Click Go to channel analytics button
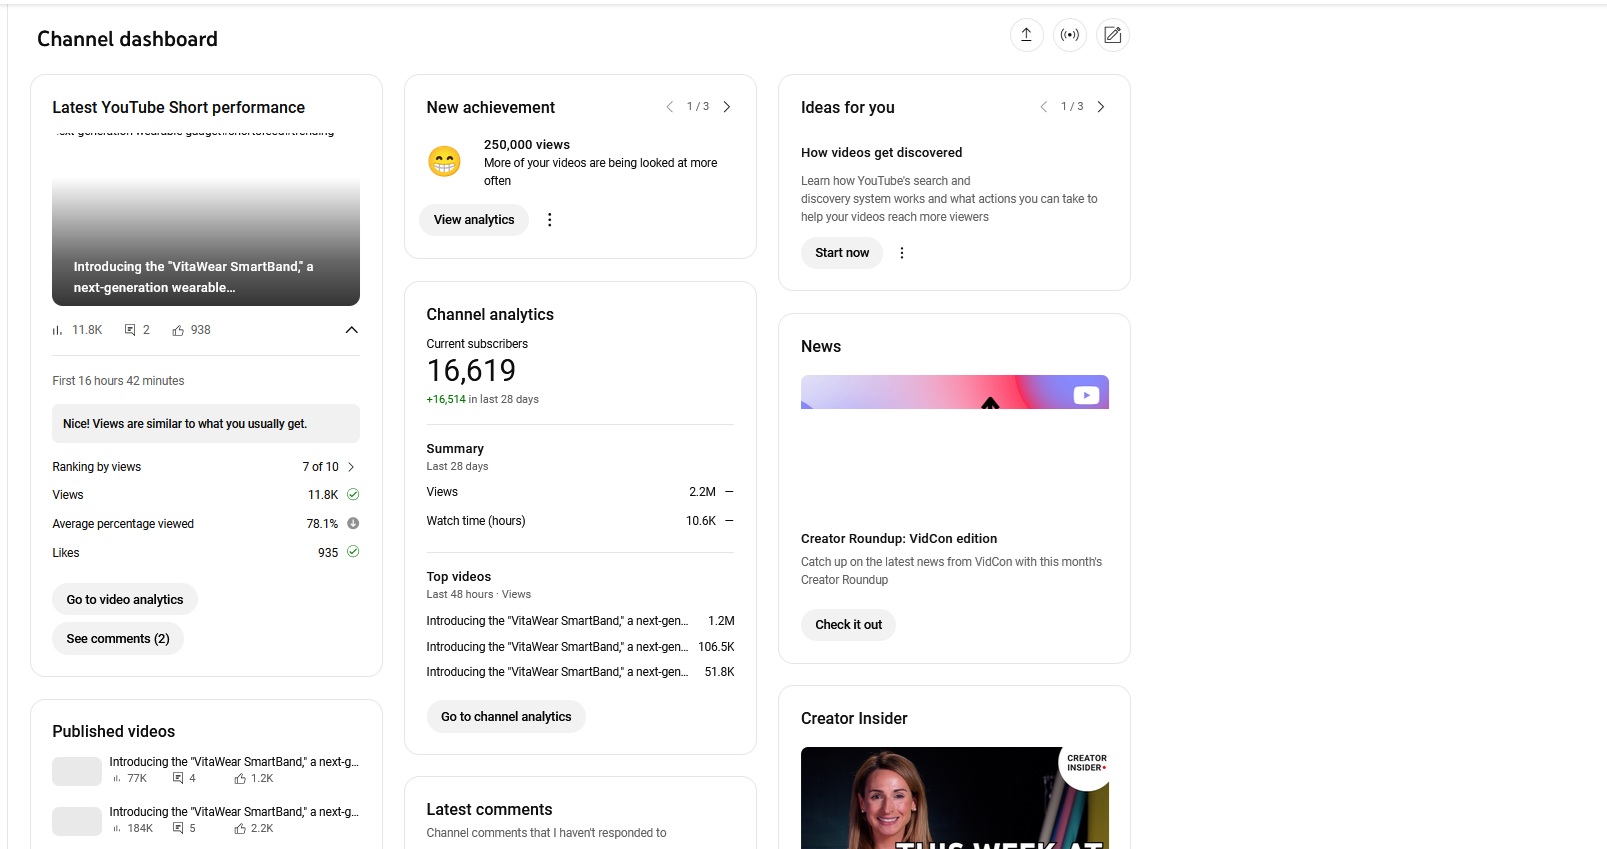Screen dimensions: 1607x849 pyautogui.click(x=506, y=717)
